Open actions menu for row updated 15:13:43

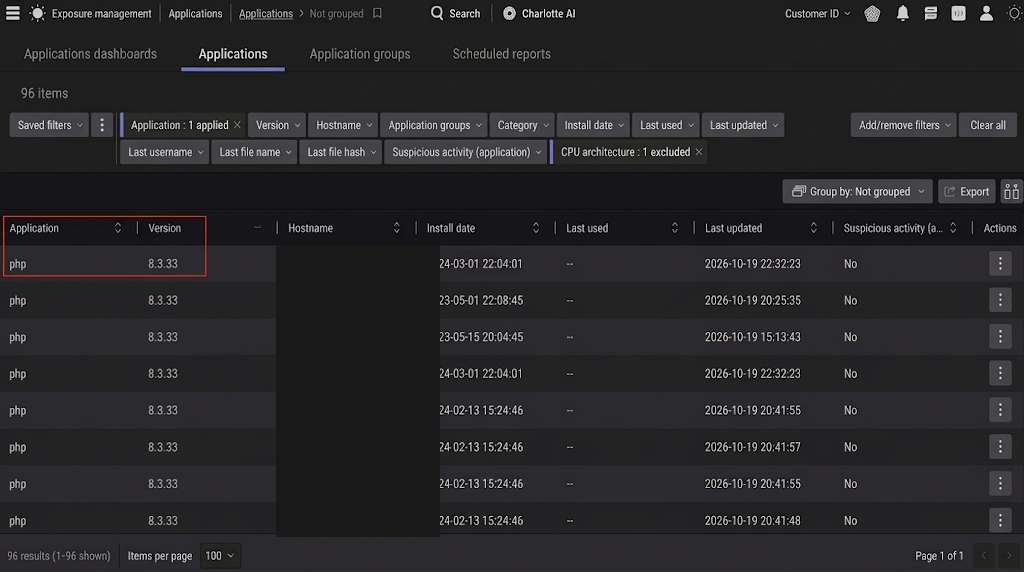tap(1000, 337)
